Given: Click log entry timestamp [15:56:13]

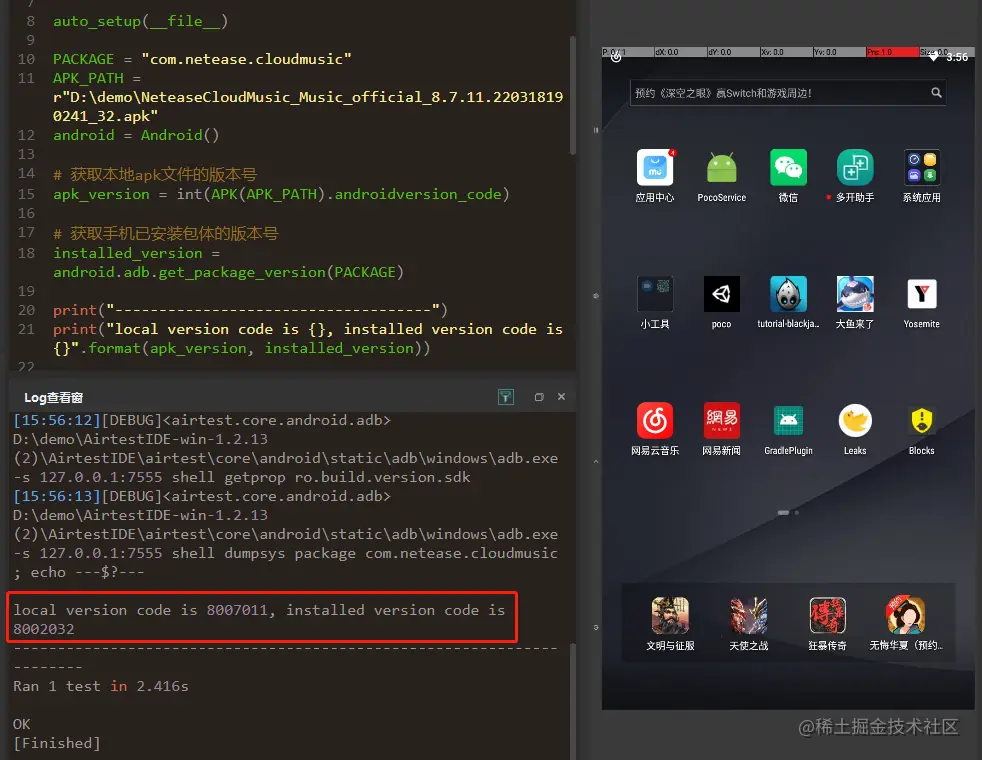Looking at the screenshot, I should (57, 496).
